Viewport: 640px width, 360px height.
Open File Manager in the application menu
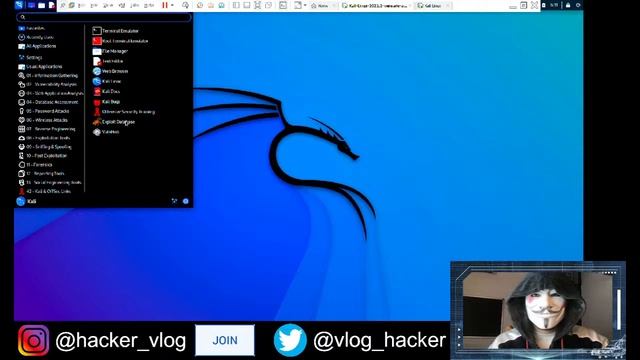pos(110,51)
